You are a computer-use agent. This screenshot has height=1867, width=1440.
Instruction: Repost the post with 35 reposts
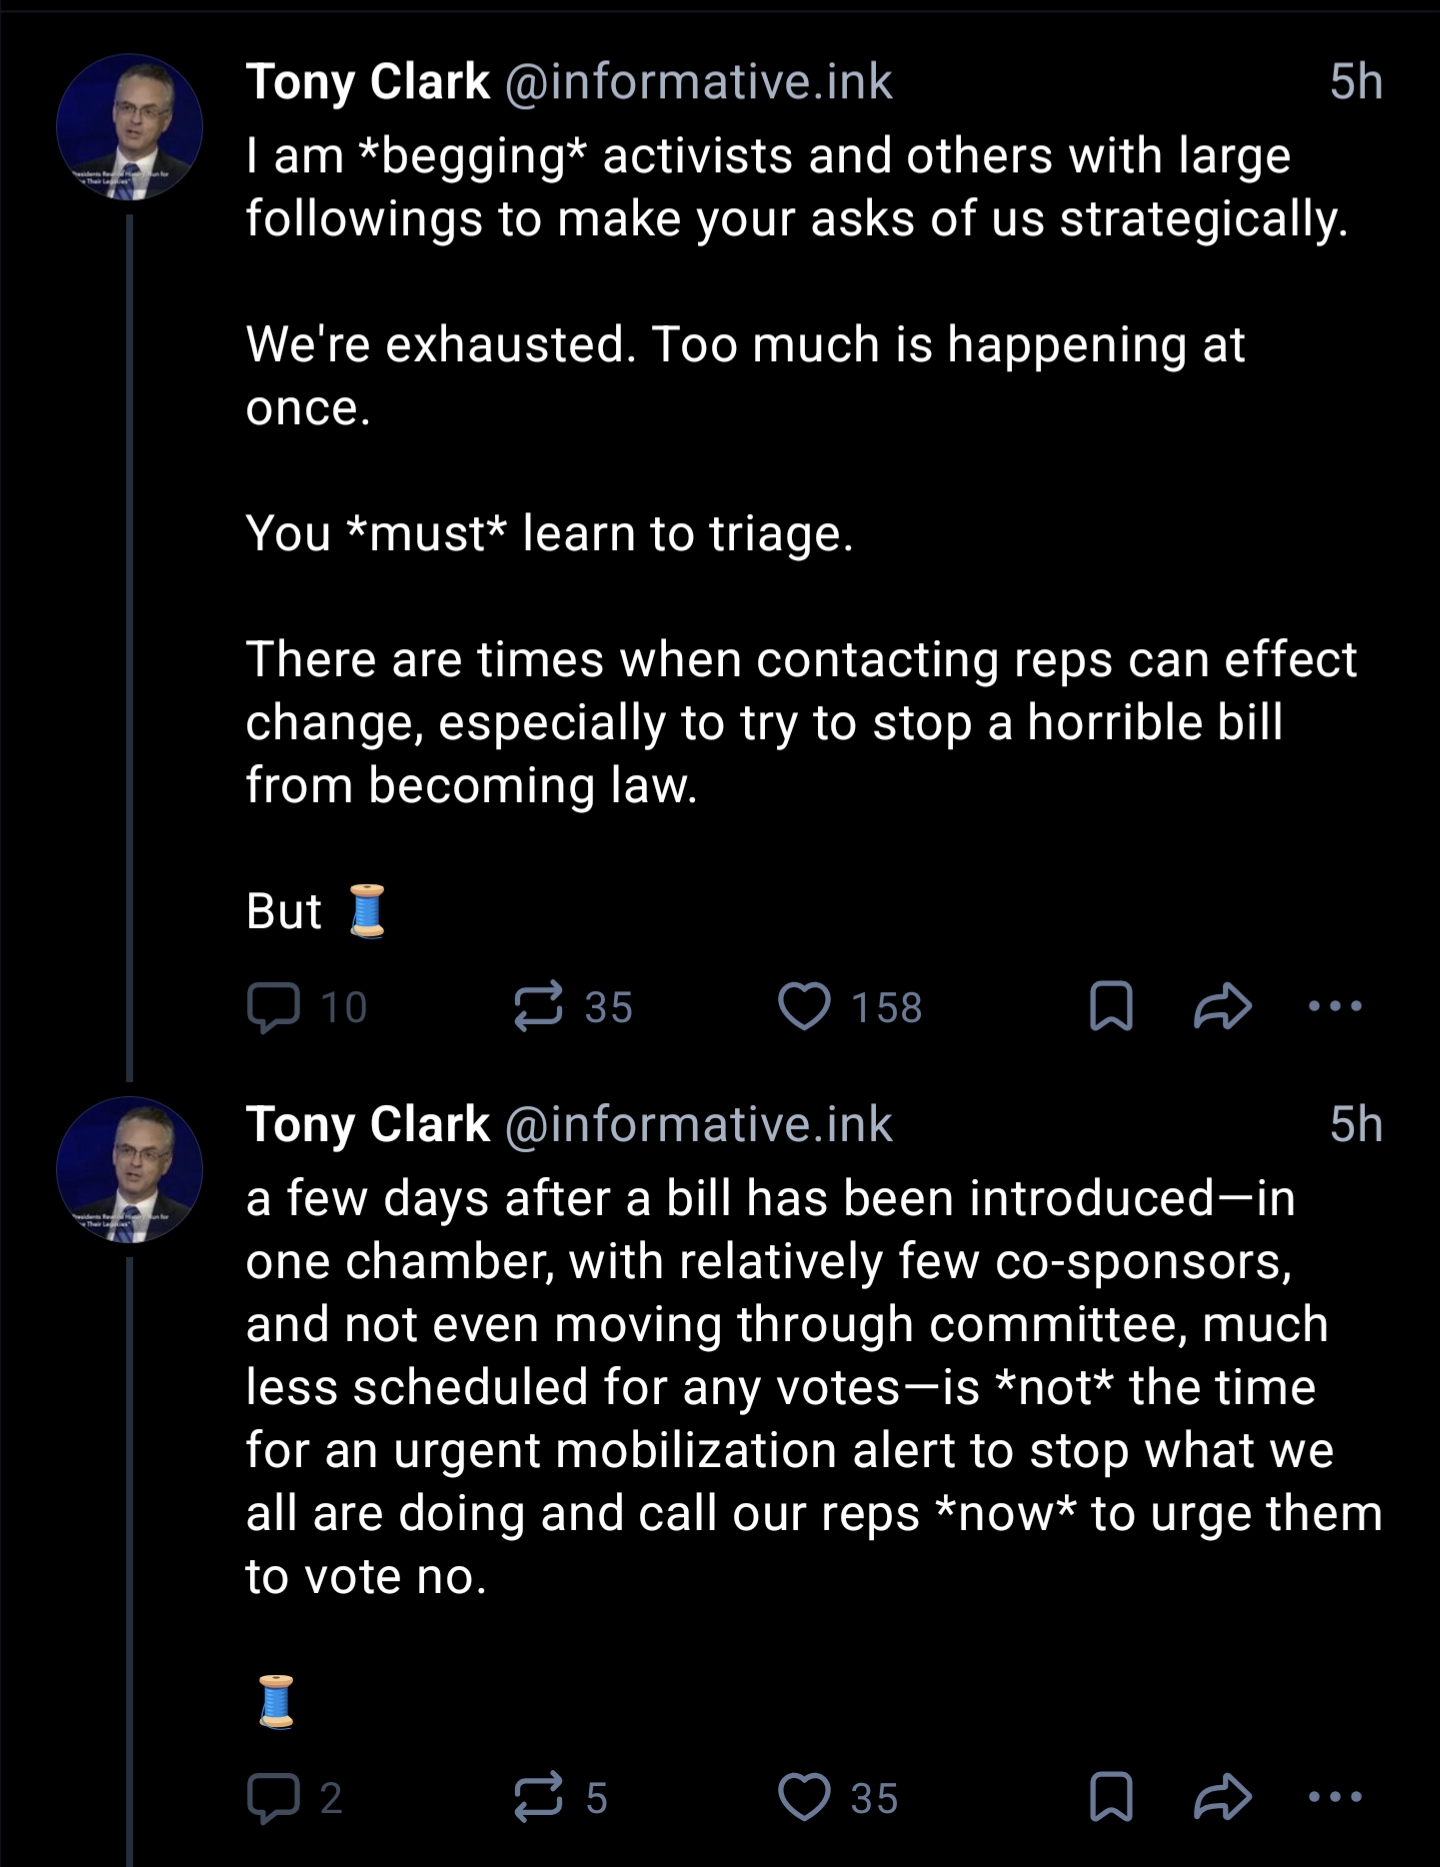click(539, 1006)
